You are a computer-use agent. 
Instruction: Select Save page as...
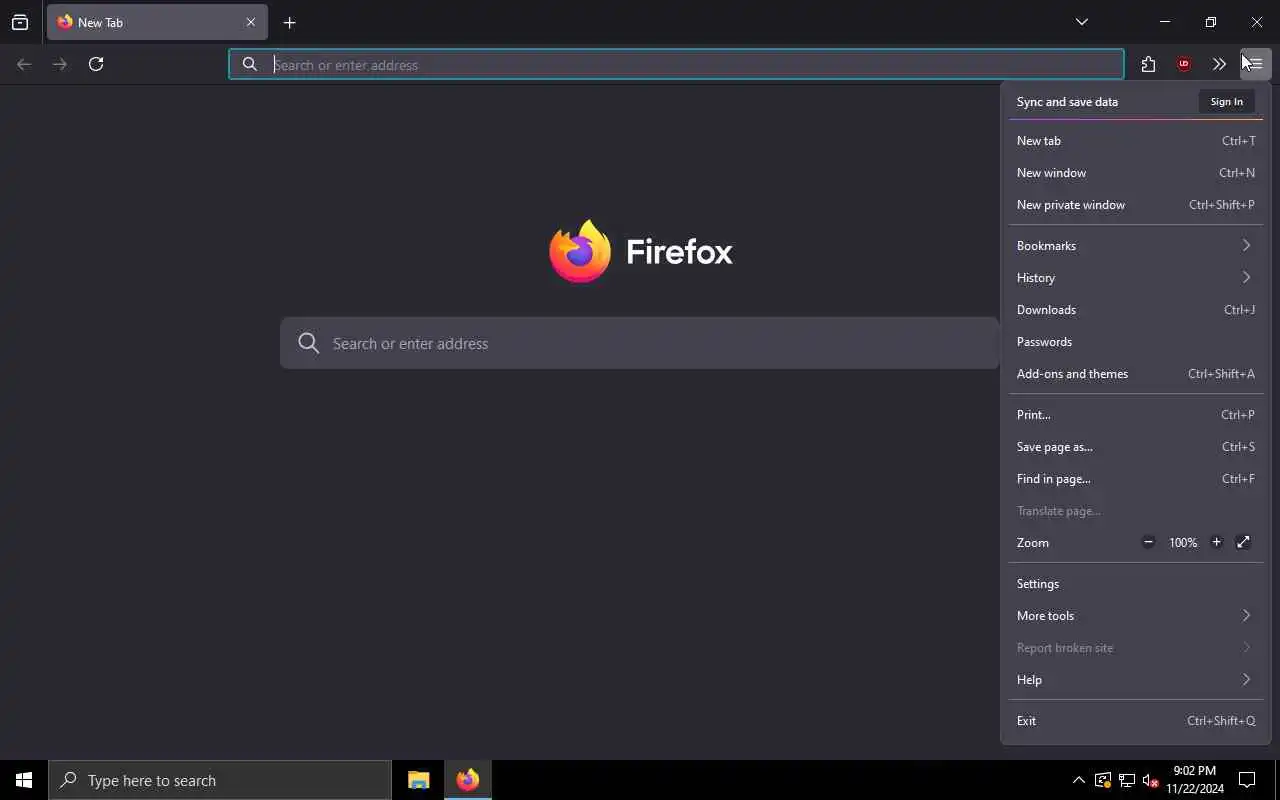pyautogui.click(x=1136, y=447)
